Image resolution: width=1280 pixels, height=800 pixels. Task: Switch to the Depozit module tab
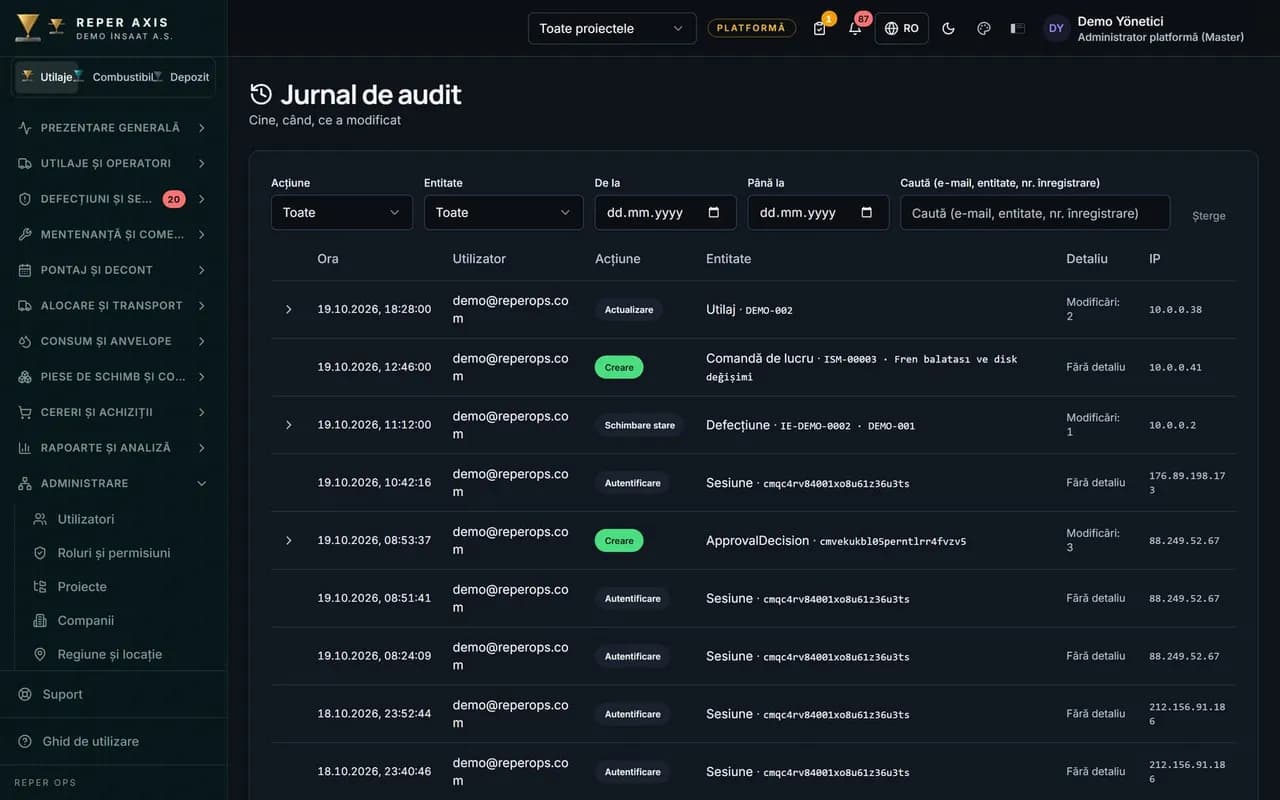184,77
